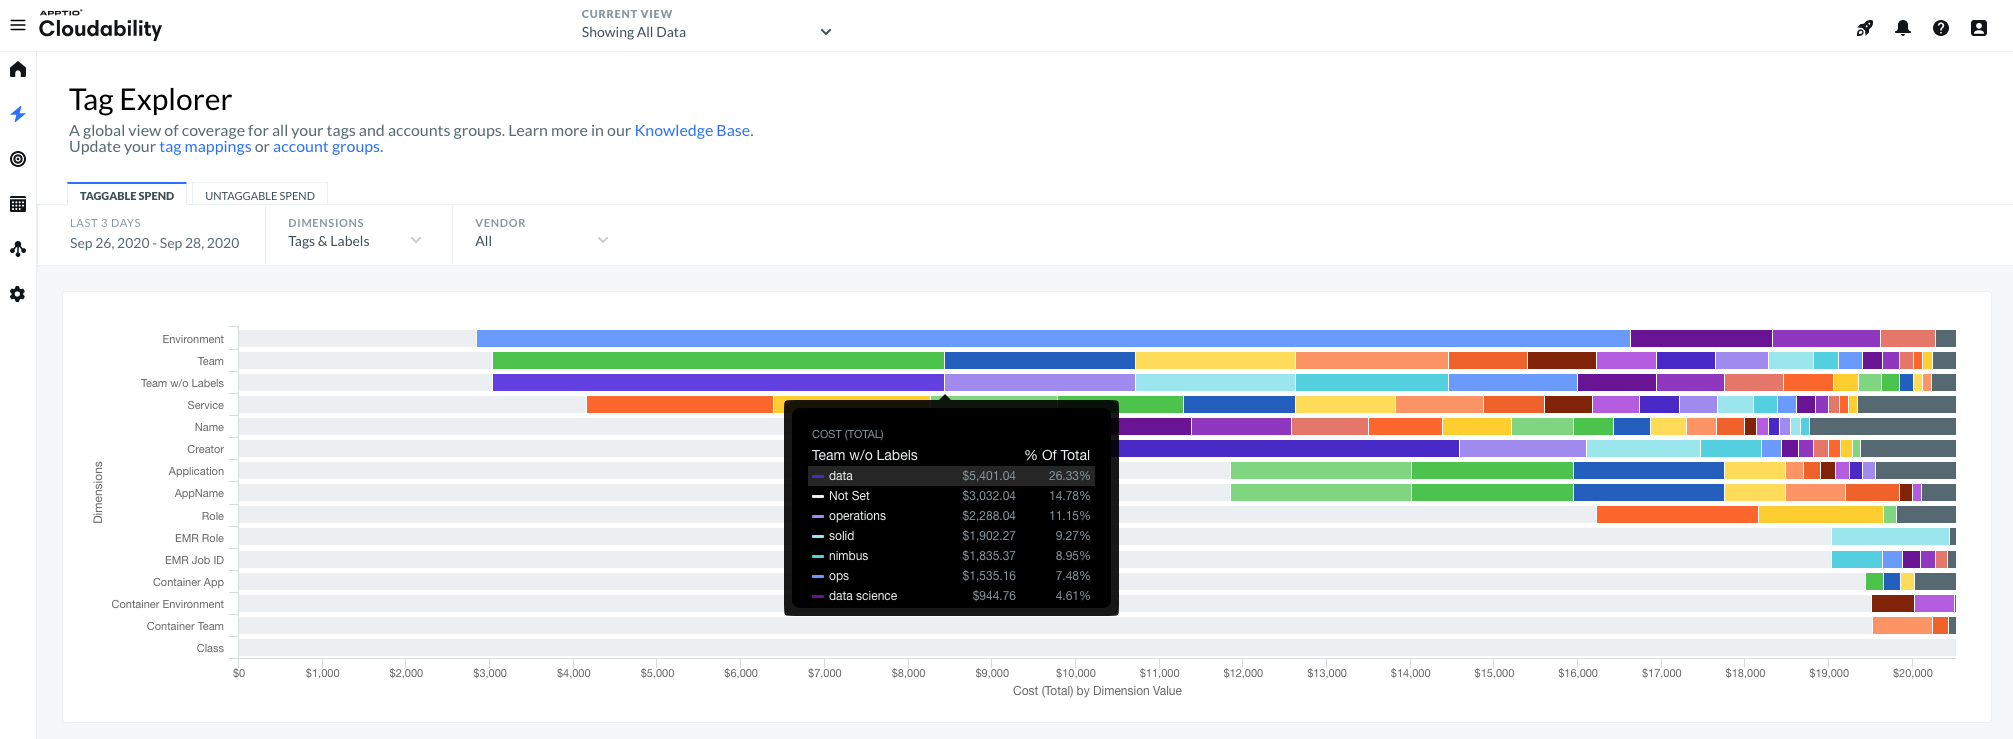Select the 'Service' dimension label

pos(205,405)
